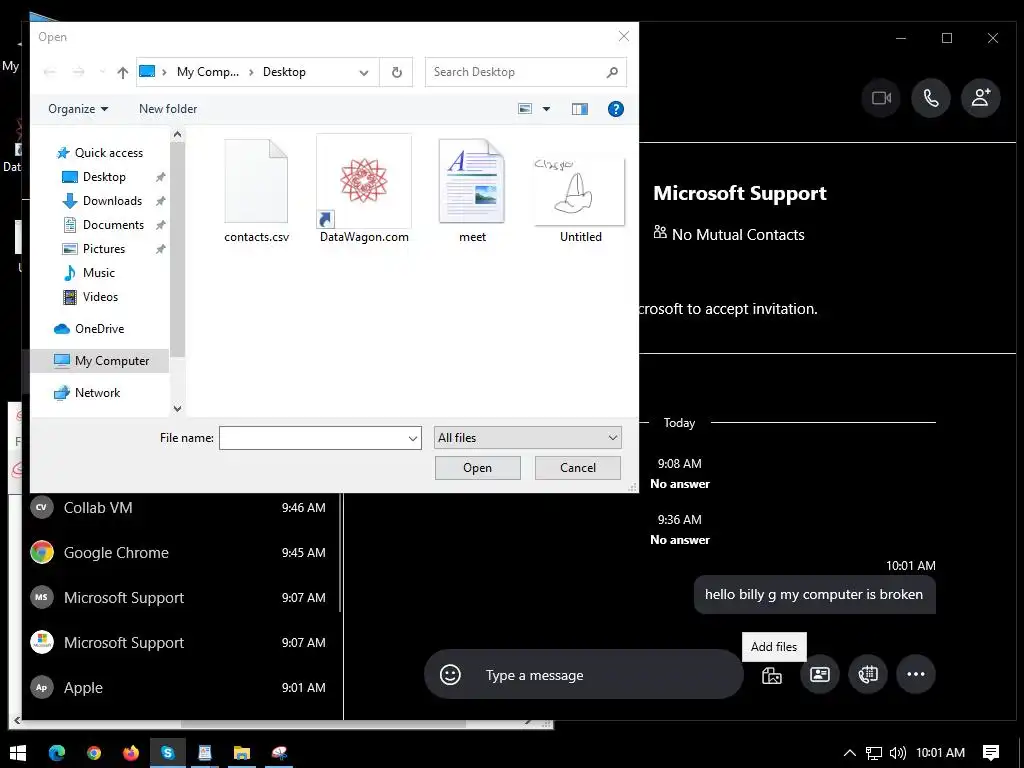
Task: Add a person to the Skype conversation
Action: pyautogui.click(x=980, y=98)
